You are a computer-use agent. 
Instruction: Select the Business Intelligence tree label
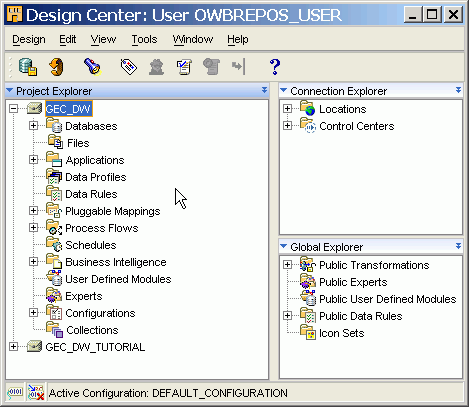[116, 262]
